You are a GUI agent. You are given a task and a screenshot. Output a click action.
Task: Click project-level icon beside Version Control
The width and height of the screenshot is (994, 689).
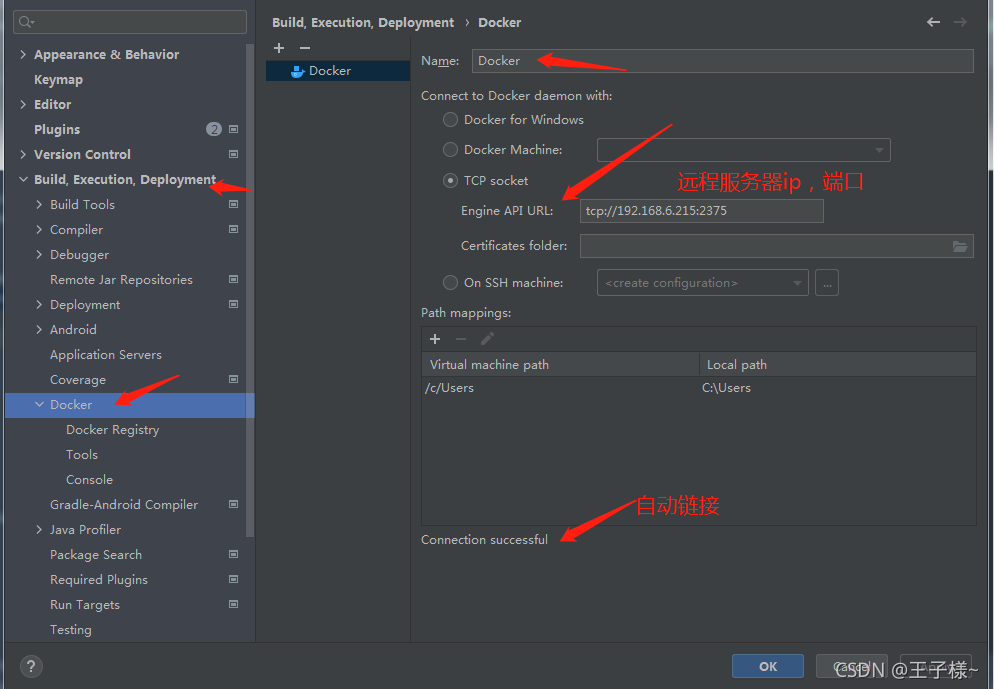tap(233, 155)
